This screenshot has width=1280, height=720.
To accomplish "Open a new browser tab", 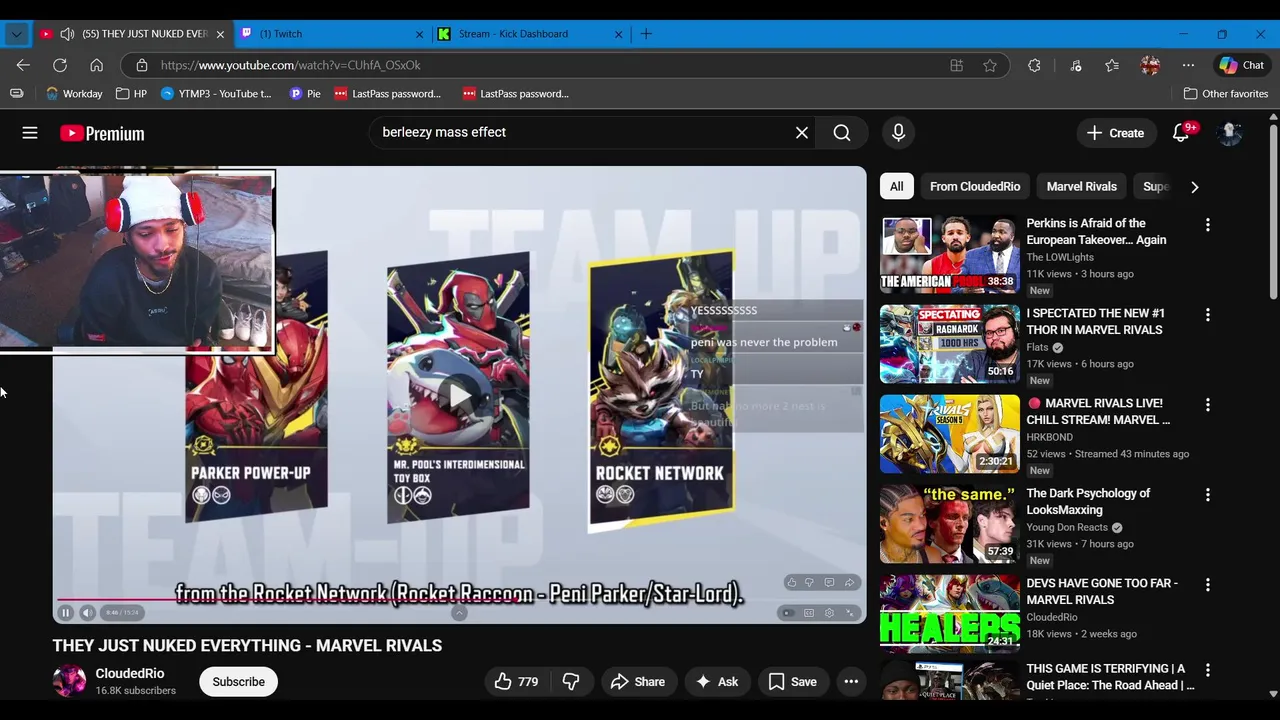I will 646,34.
